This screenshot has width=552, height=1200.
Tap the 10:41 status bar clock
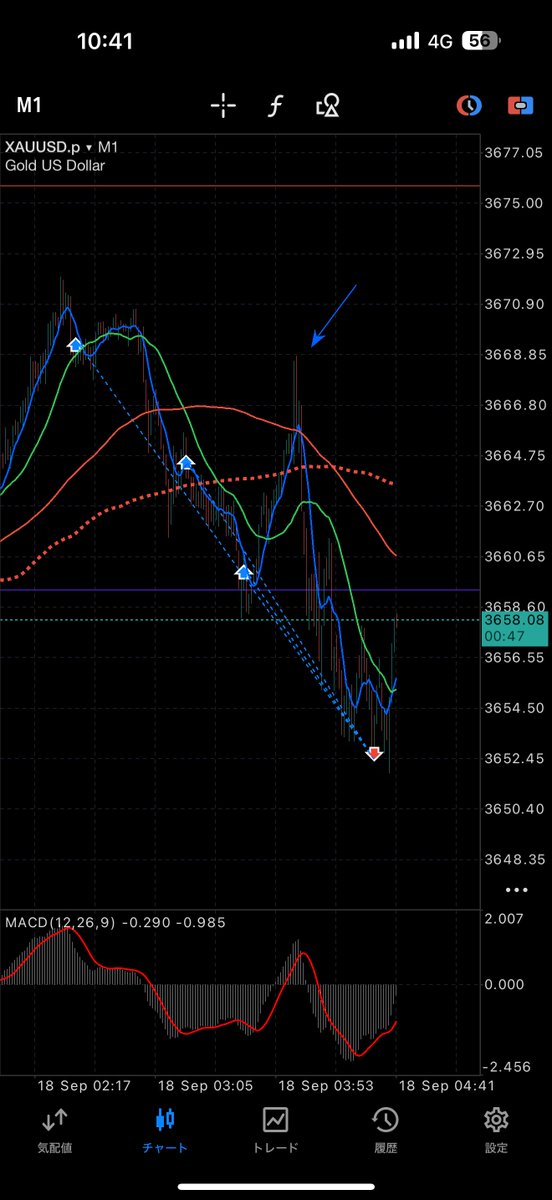coord(105,41)
